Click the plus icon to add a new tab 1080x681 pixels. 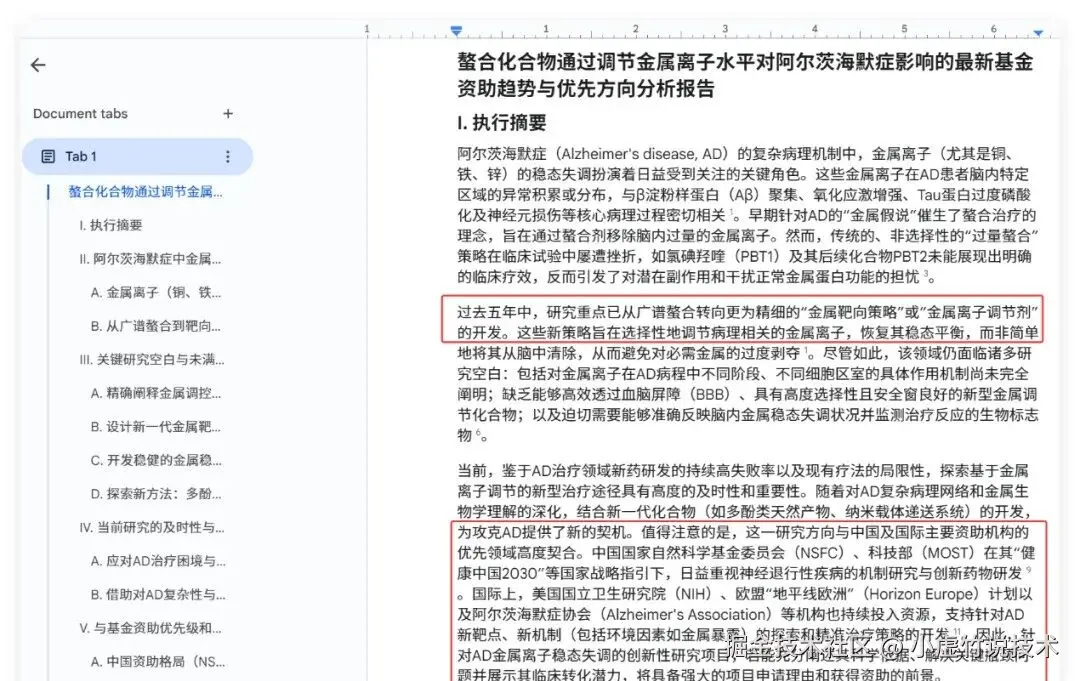click(x=228, y=113)
